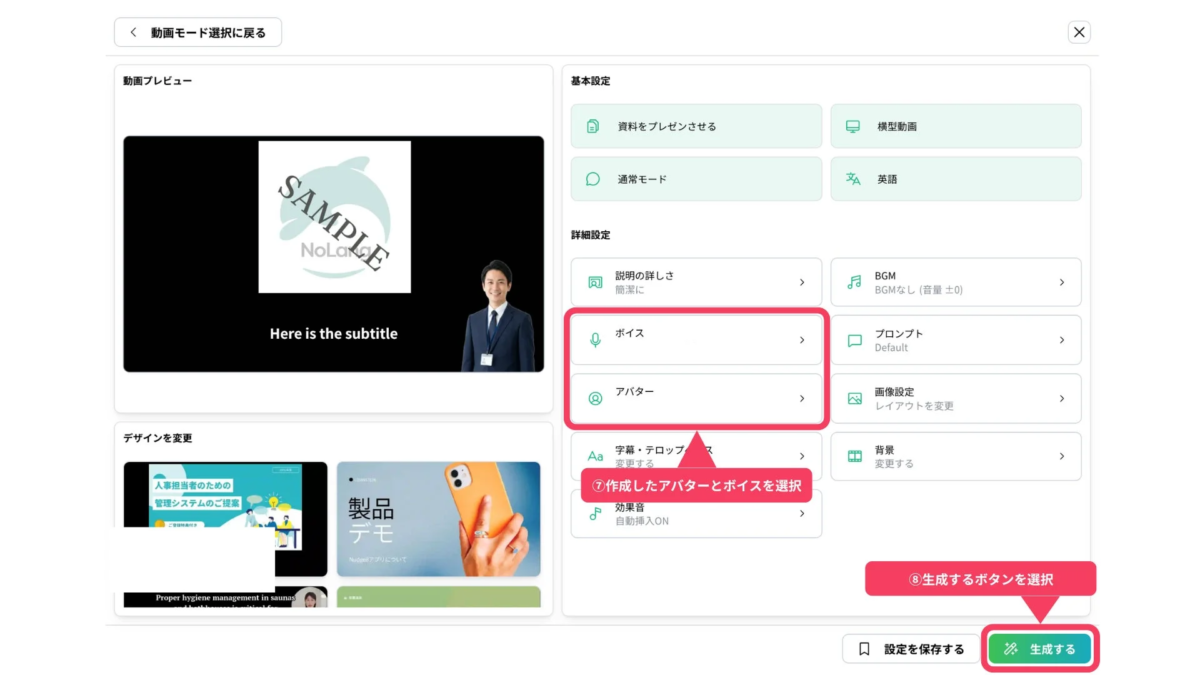Viewport: 1200px width, 675px height.
Task: Click the microphone icon in ボイス row
Action: click(596, 340)
